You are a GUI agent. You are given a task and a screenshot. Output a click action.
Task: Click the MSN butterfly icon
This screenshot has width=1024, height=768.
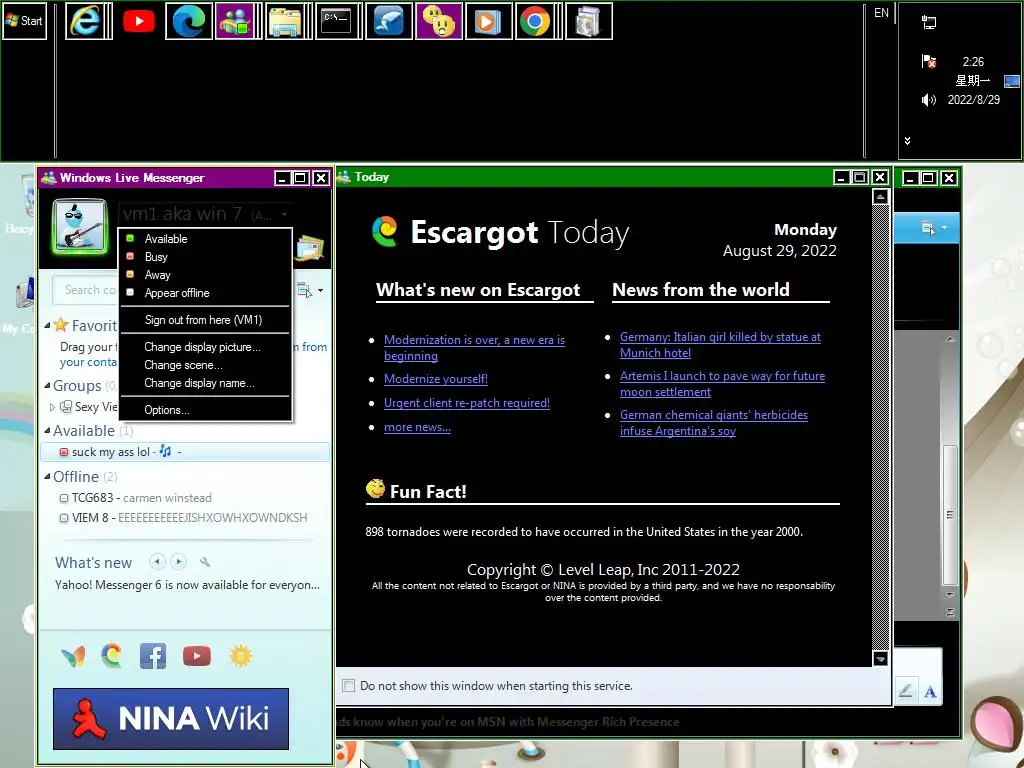(73, 656)
